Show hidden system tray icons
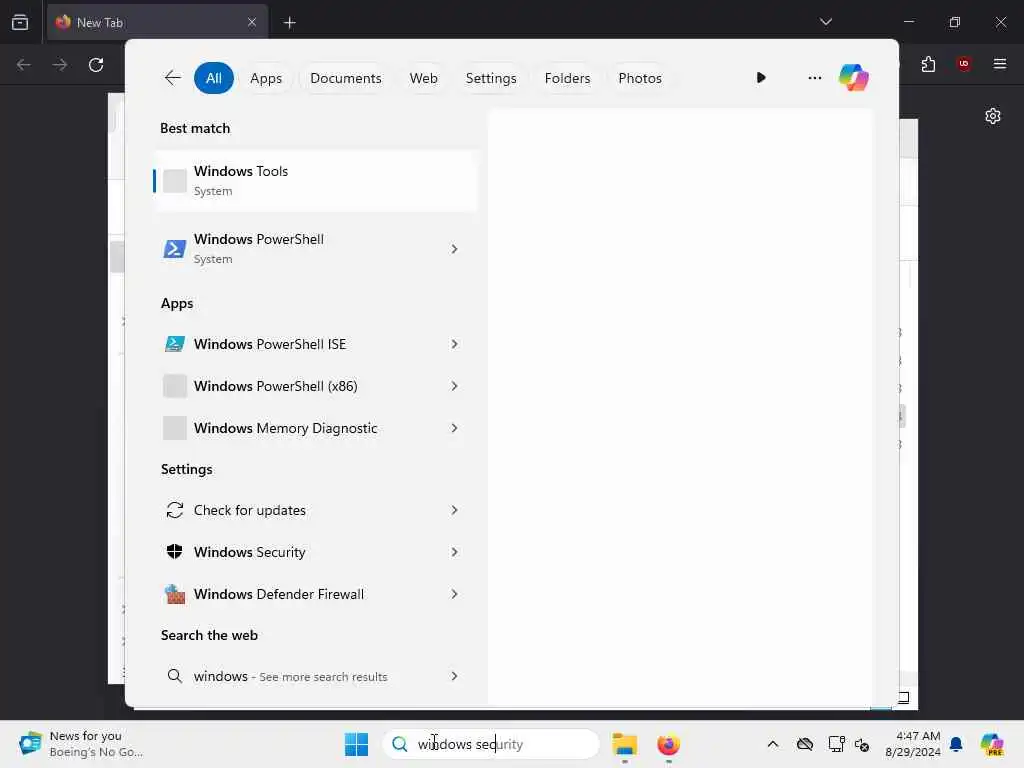The height and width of the screenshot is (768, 1024). [773, 744]
